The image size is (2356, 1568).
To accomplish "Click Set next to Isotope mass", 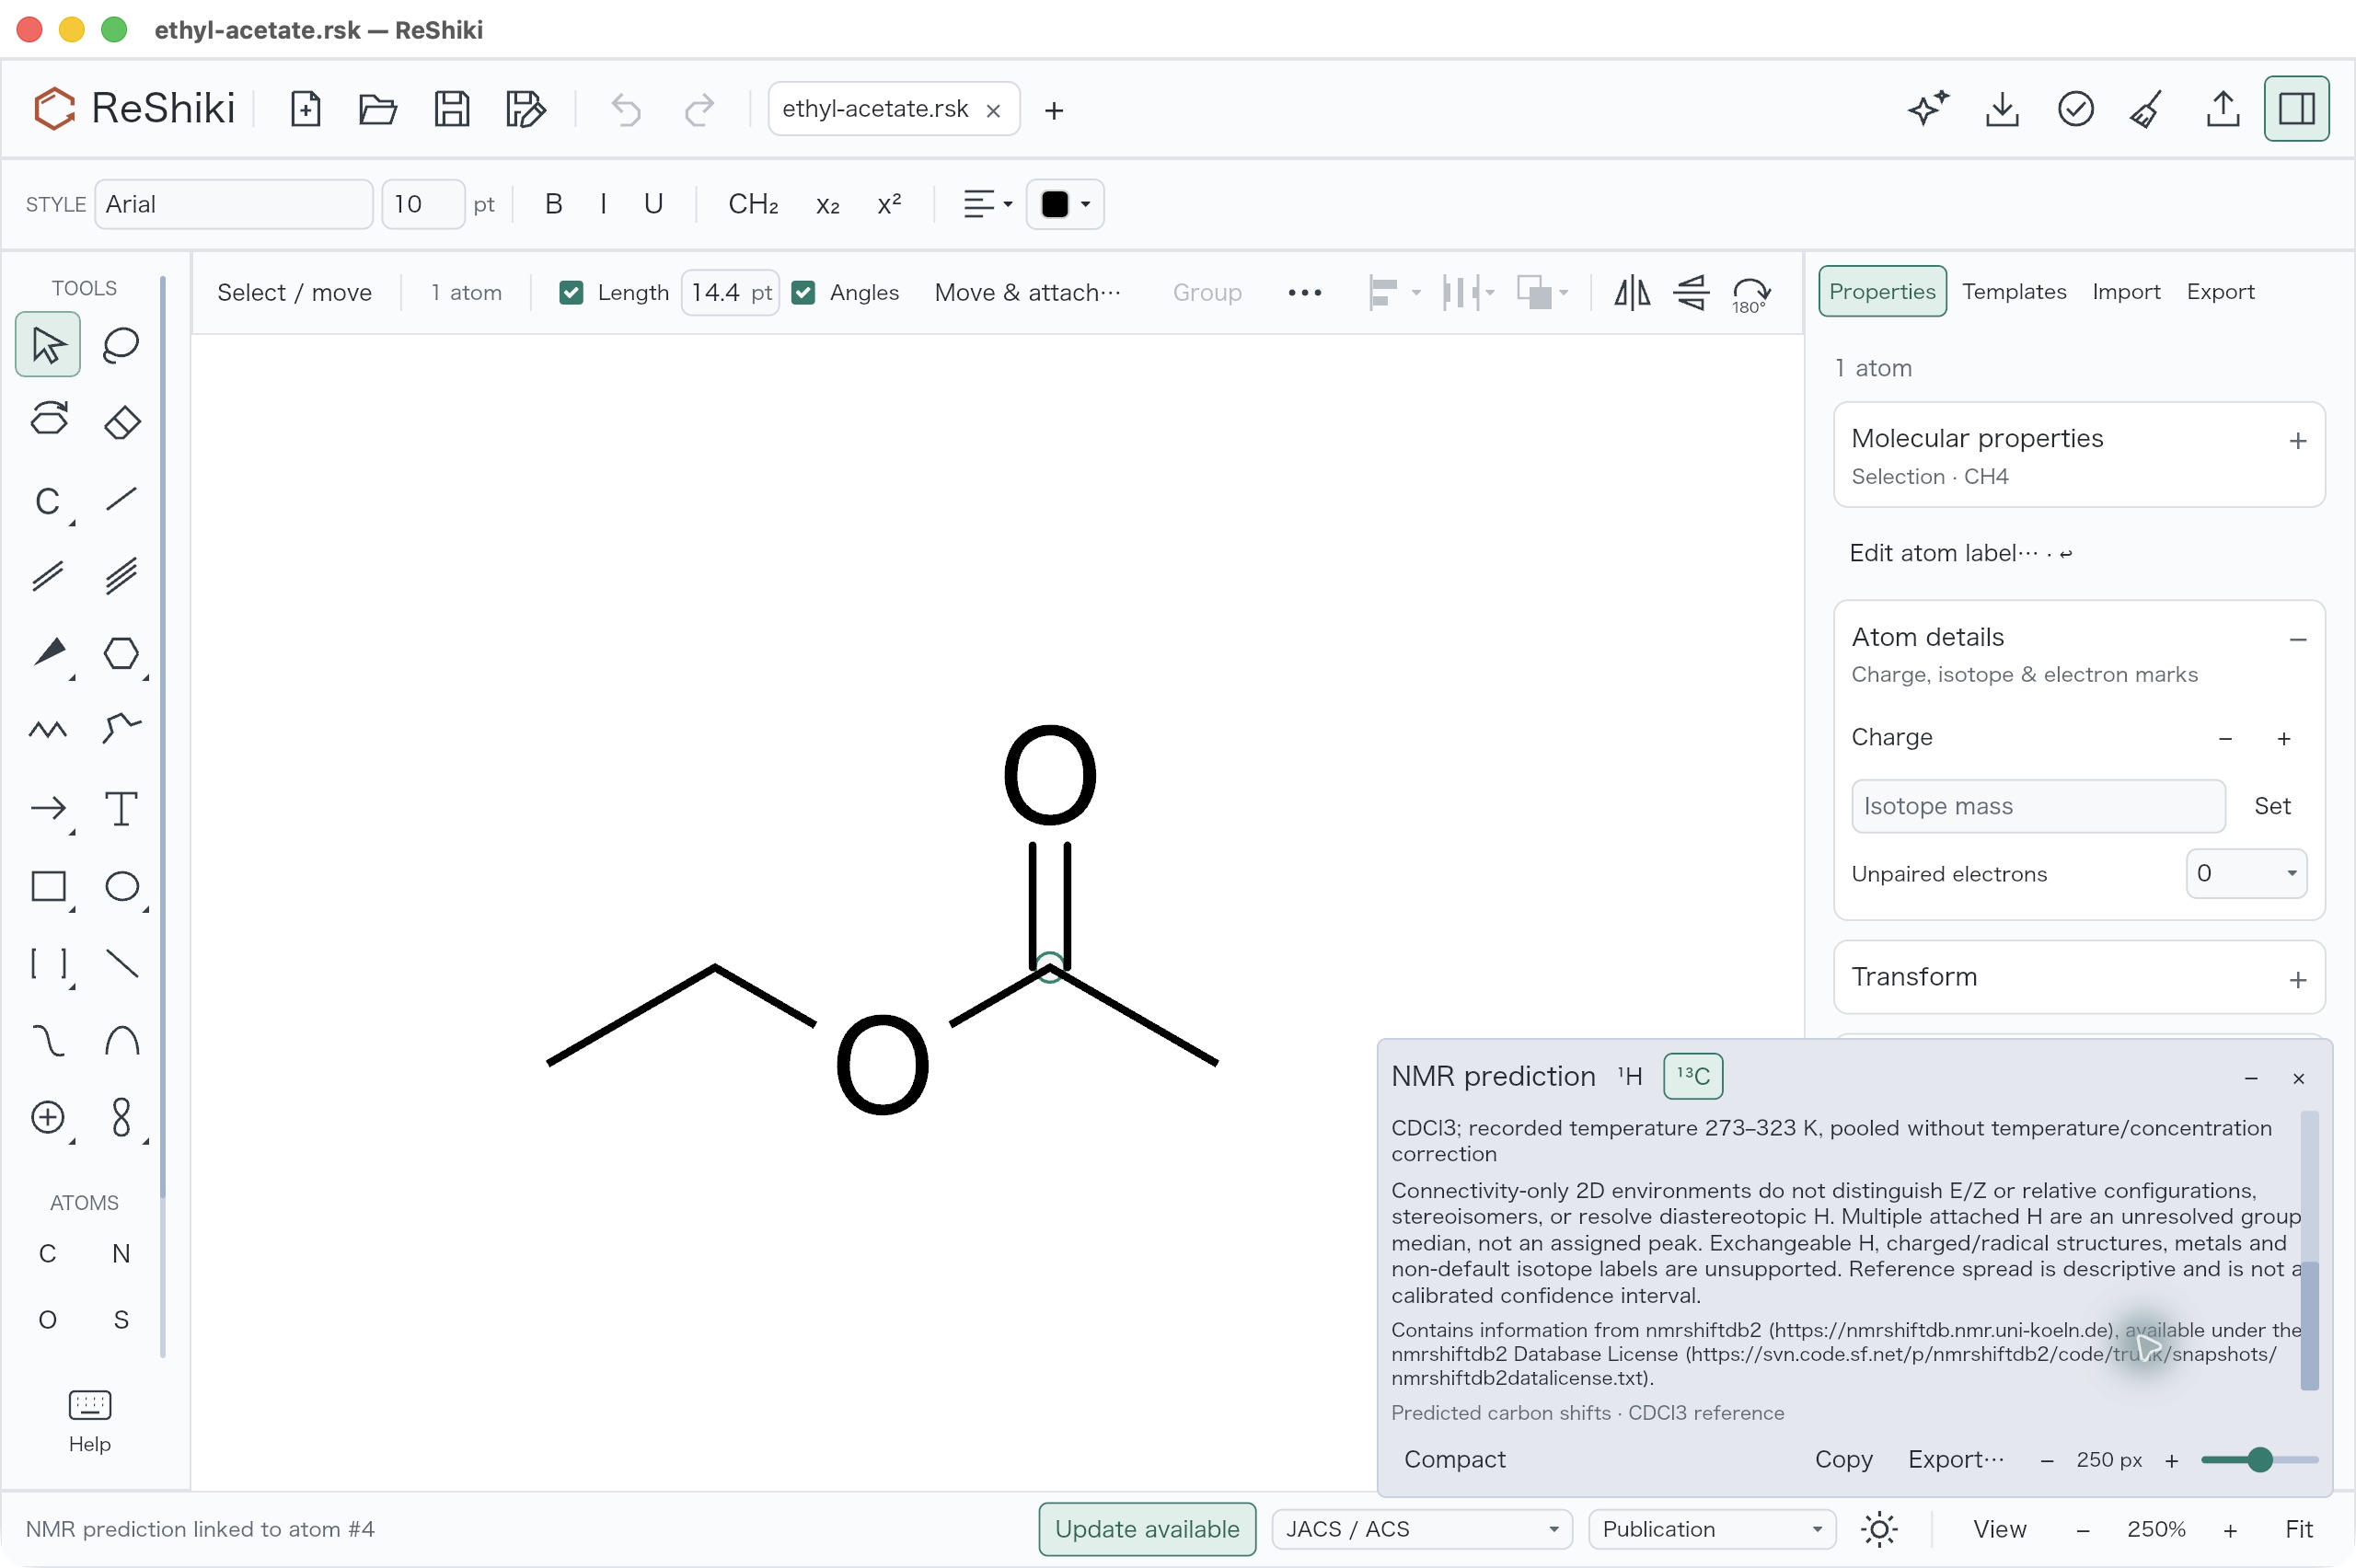I will (x=2271, y=806).
